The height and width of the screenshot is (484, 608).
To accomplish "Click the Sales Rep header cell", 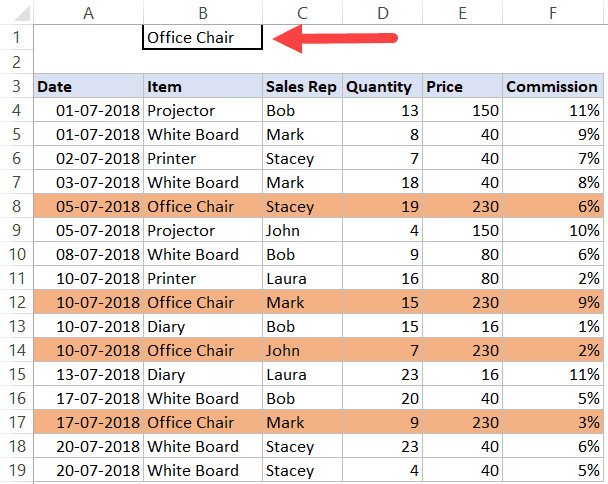I will (x=302, y=87).
